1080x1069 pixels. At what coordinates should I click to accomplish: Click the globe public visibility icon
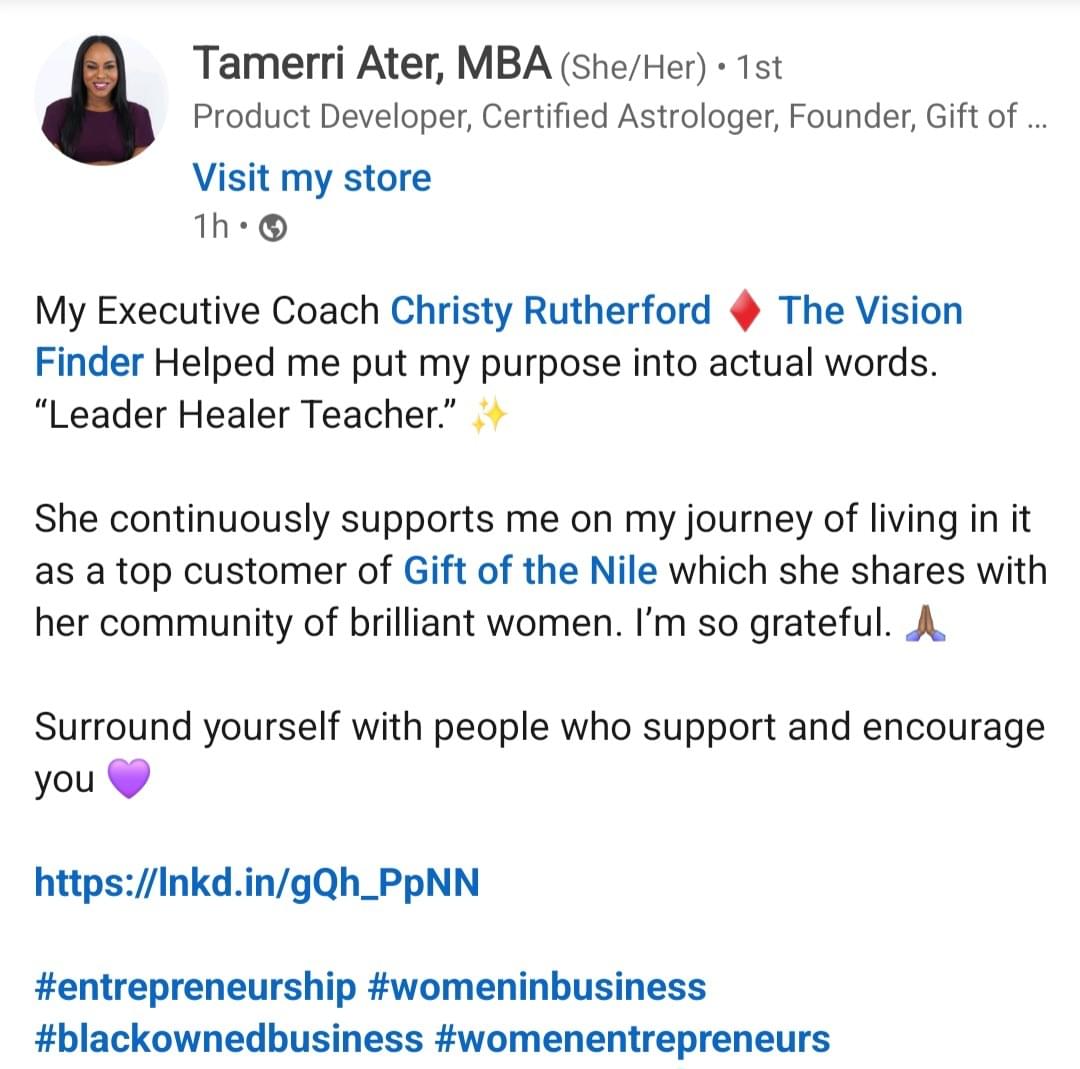pos(273,229)
